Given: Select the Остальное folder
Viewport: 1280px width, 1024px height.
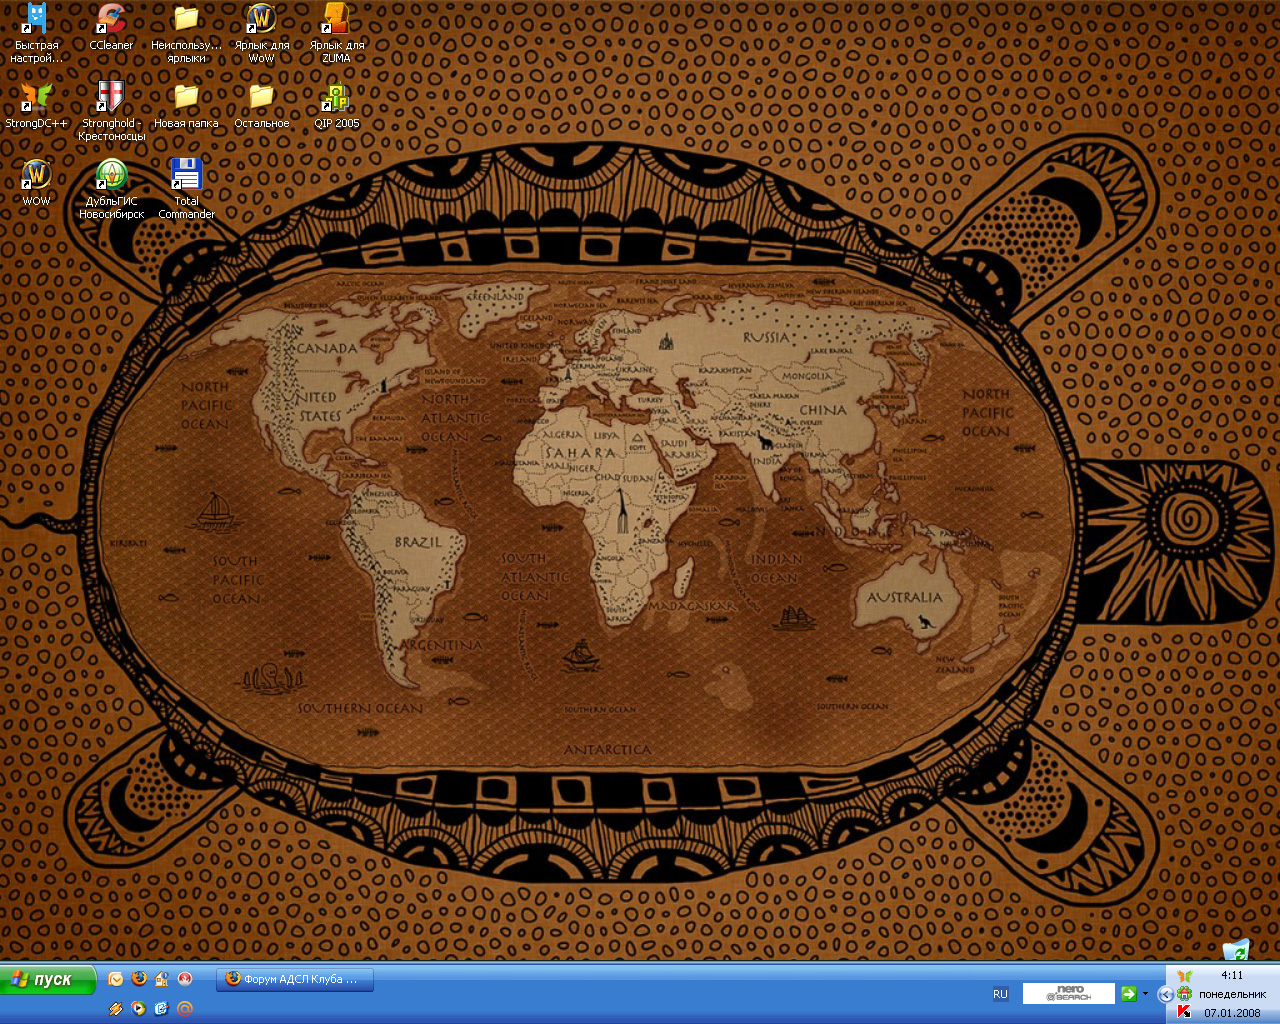Looking at the screenshot, I should tap(261, 98).
